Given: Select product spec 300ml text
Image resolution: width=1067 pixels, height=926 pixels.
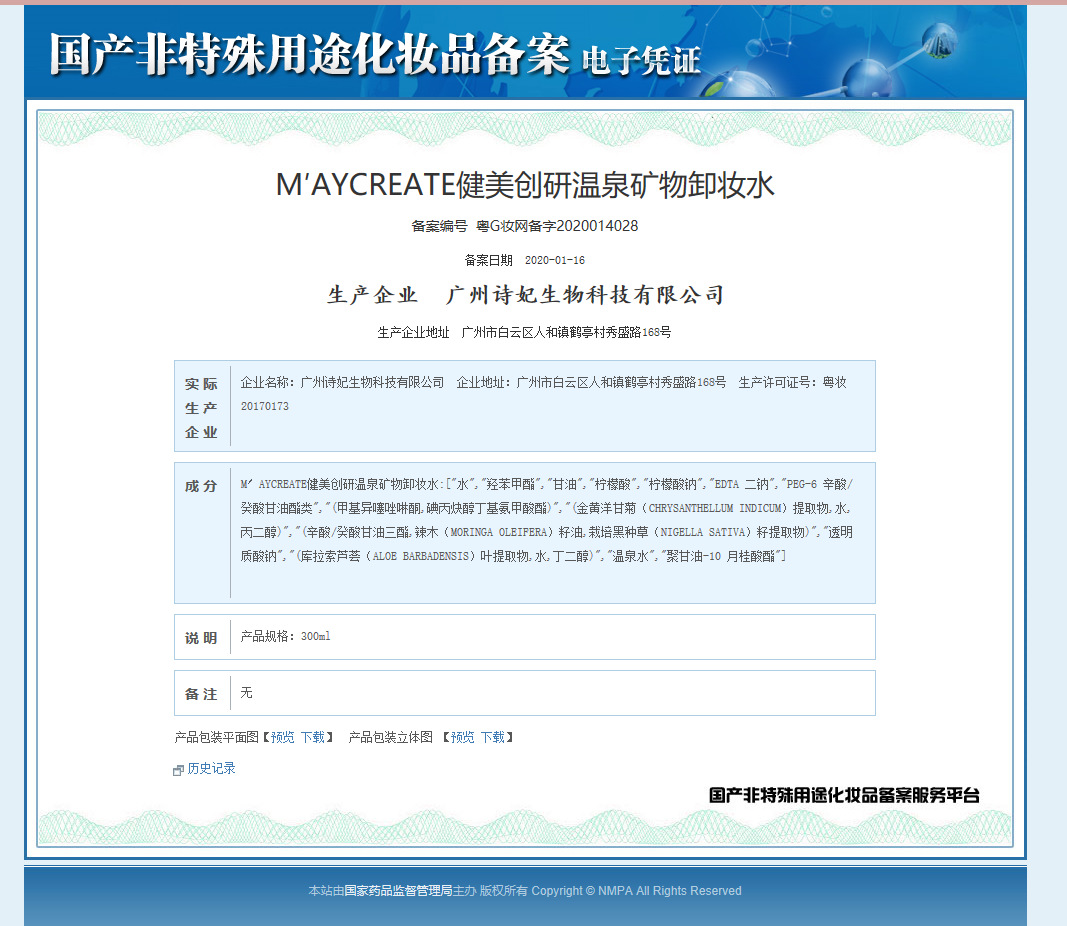Looking at the screenshot, I should click(x=315, y=636).
